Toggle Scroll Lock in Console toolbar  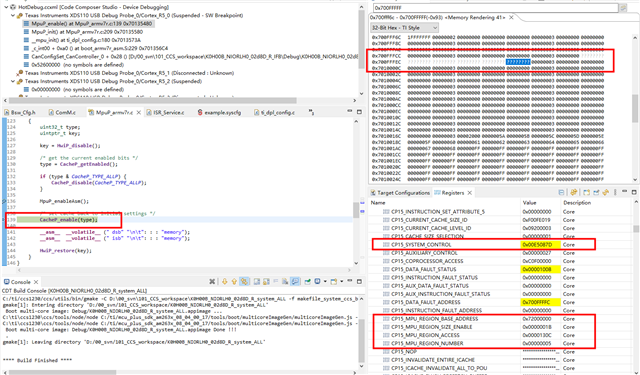click(266, 282)
